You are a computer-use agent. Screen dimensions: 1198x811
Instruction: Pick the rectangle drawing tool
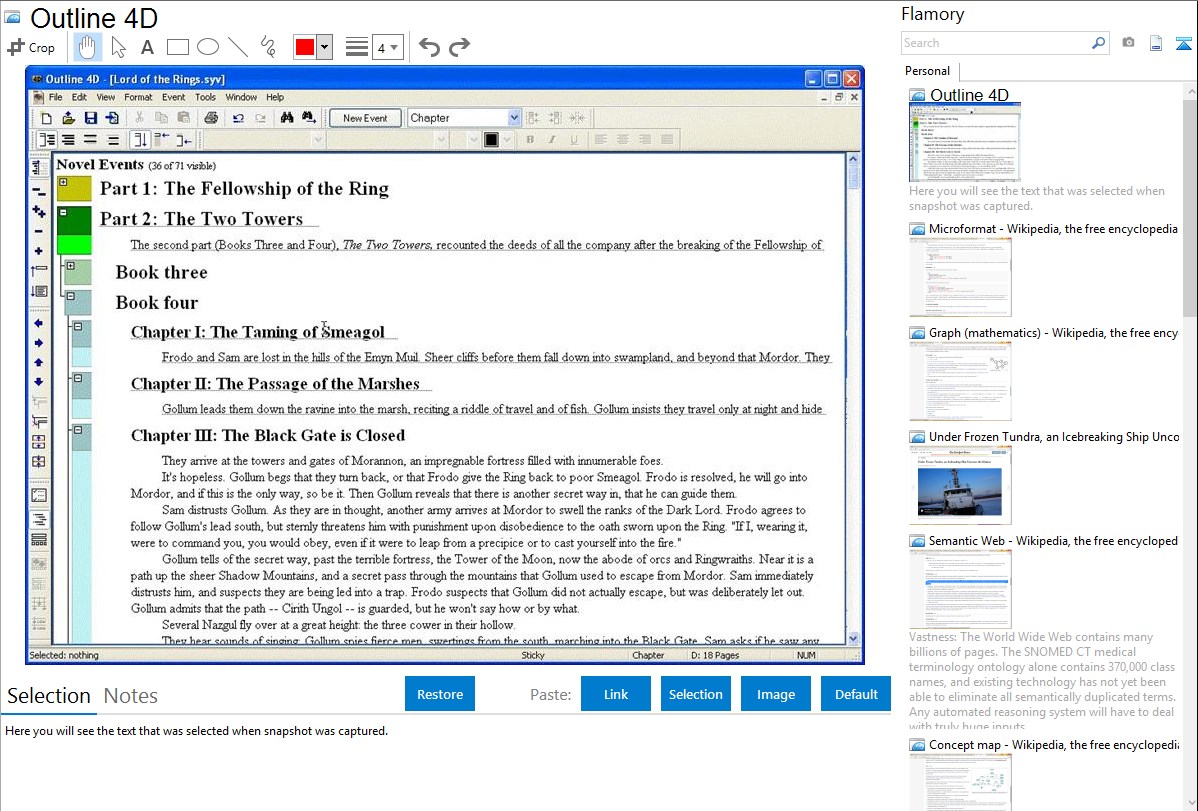click(x=177, y=47)
